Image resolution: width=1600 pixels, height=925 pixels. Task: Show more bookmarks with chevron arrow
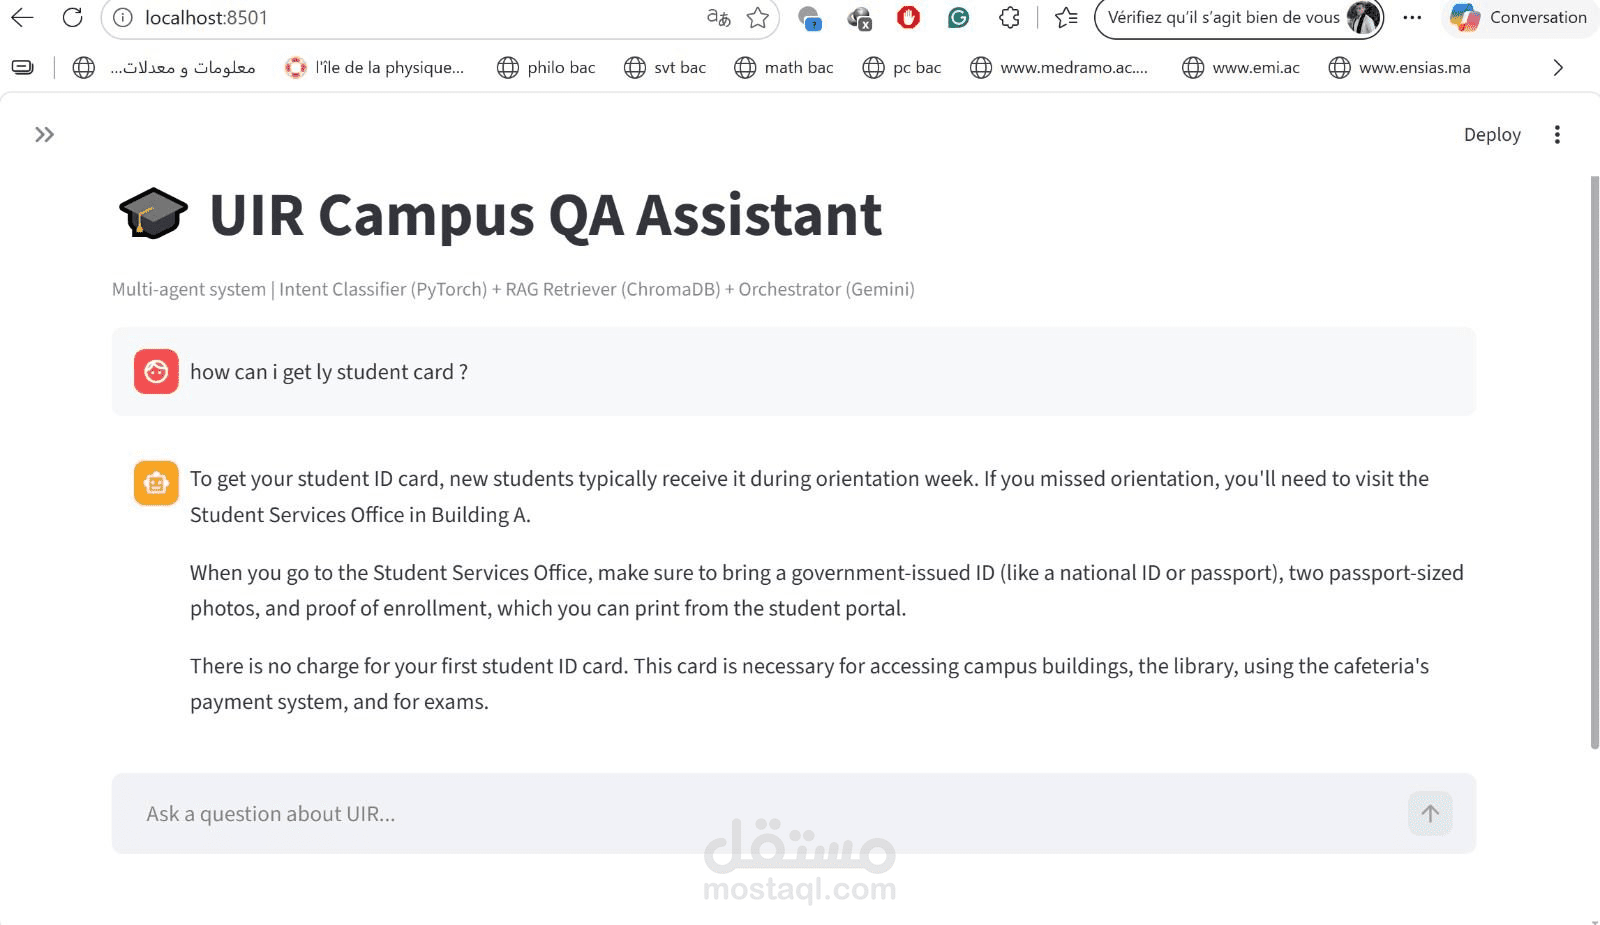coord(1557,67)
